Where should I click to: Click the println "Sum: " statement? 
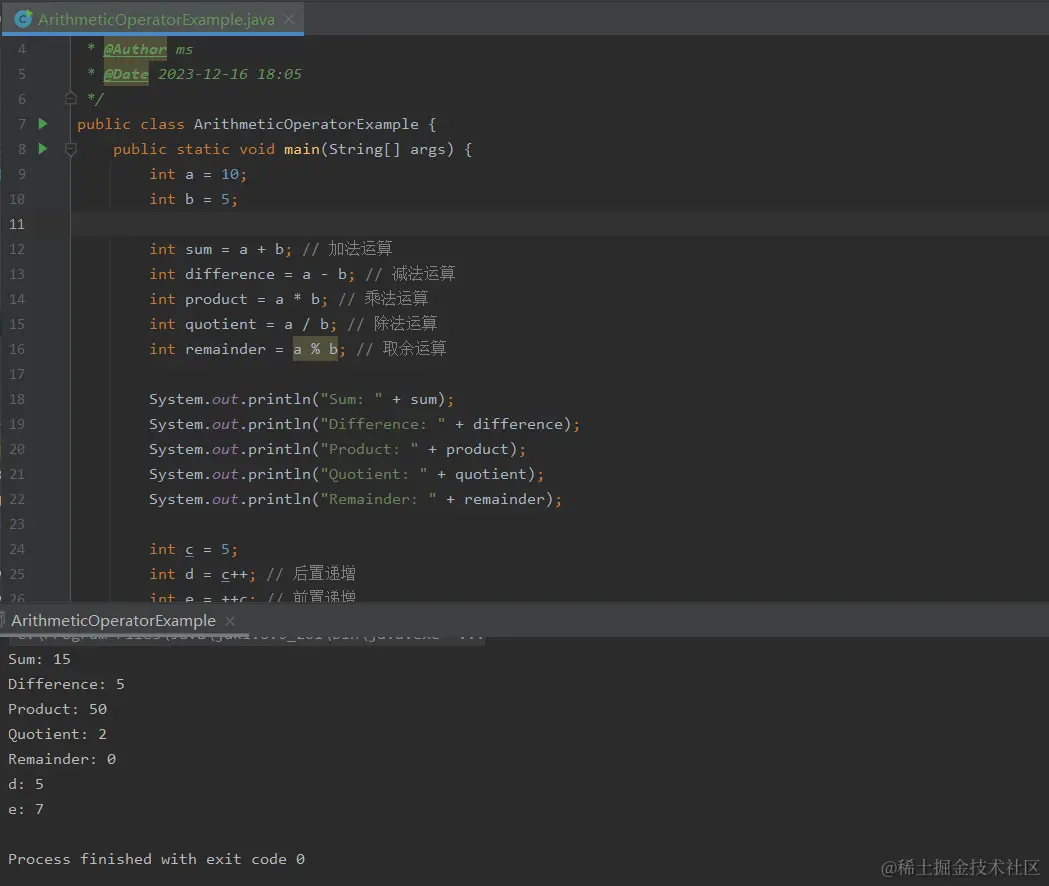301,400
